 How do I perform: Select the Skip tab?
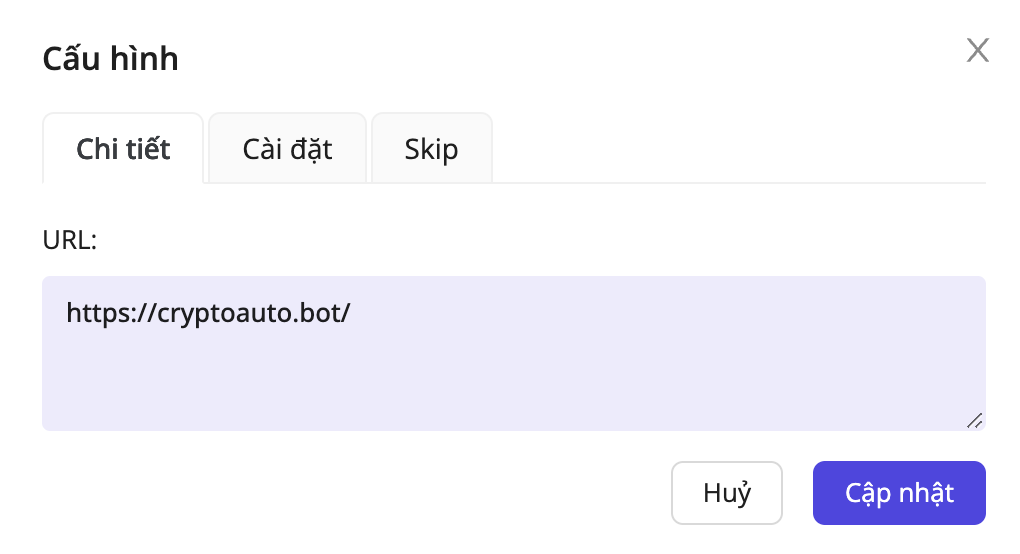click(x=431, y=149)
